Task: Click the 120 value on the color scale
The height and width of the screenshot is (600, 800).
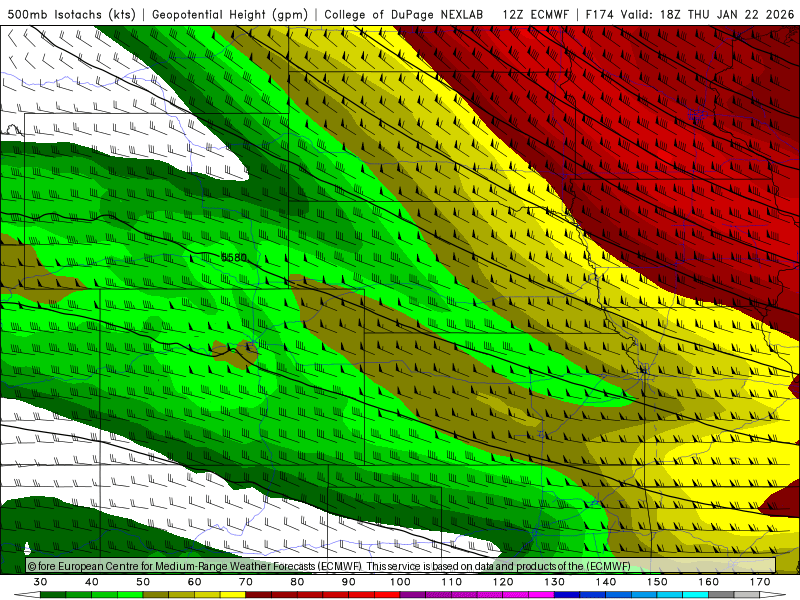Action: click(503, 582)
